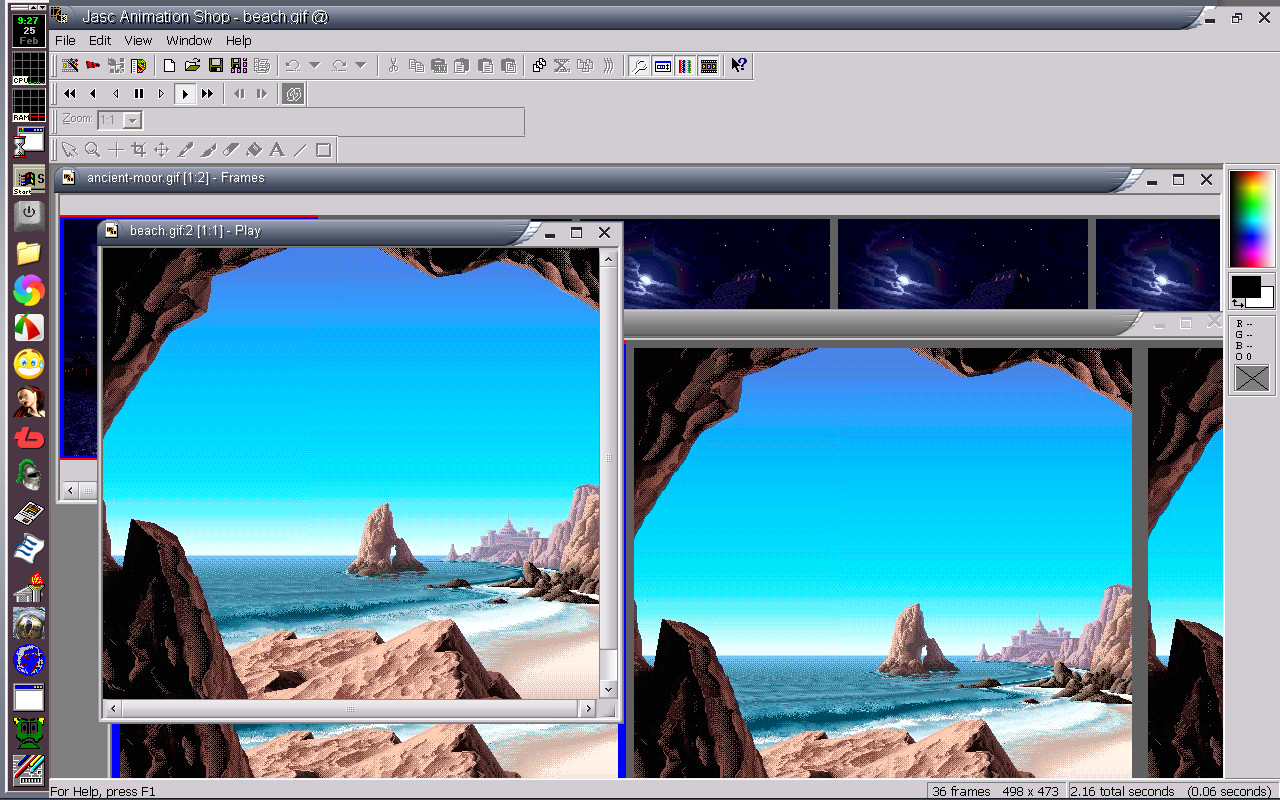
Task: Select the Zoom tool
Action: [x=93, y=149]
